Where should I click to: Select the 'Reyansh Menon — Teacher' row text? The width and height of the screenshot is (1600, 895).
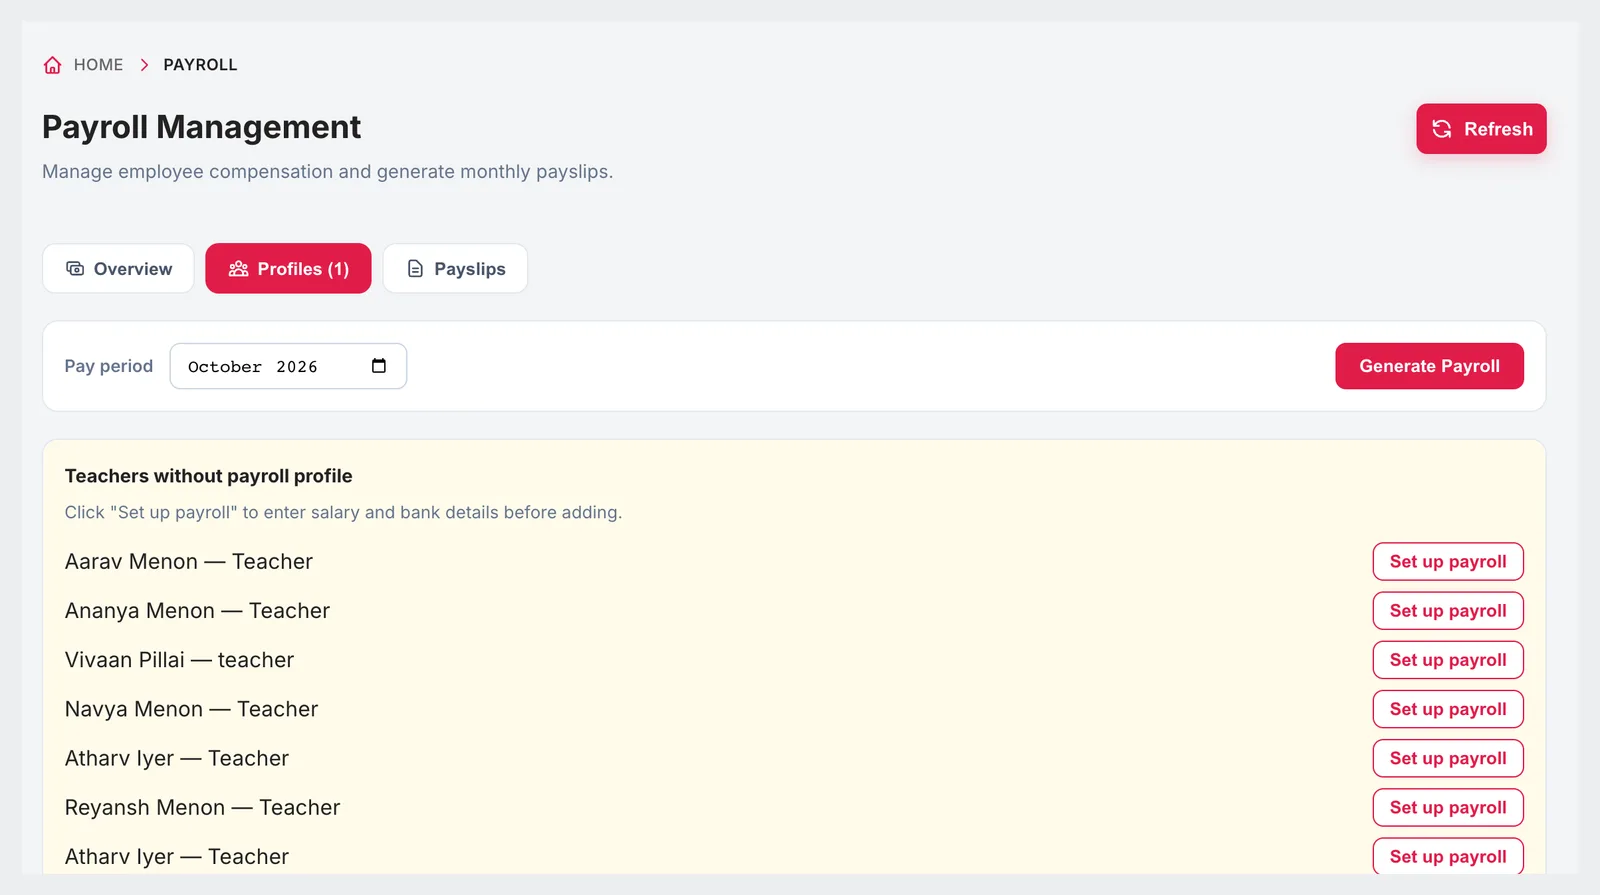pos(202,808)
